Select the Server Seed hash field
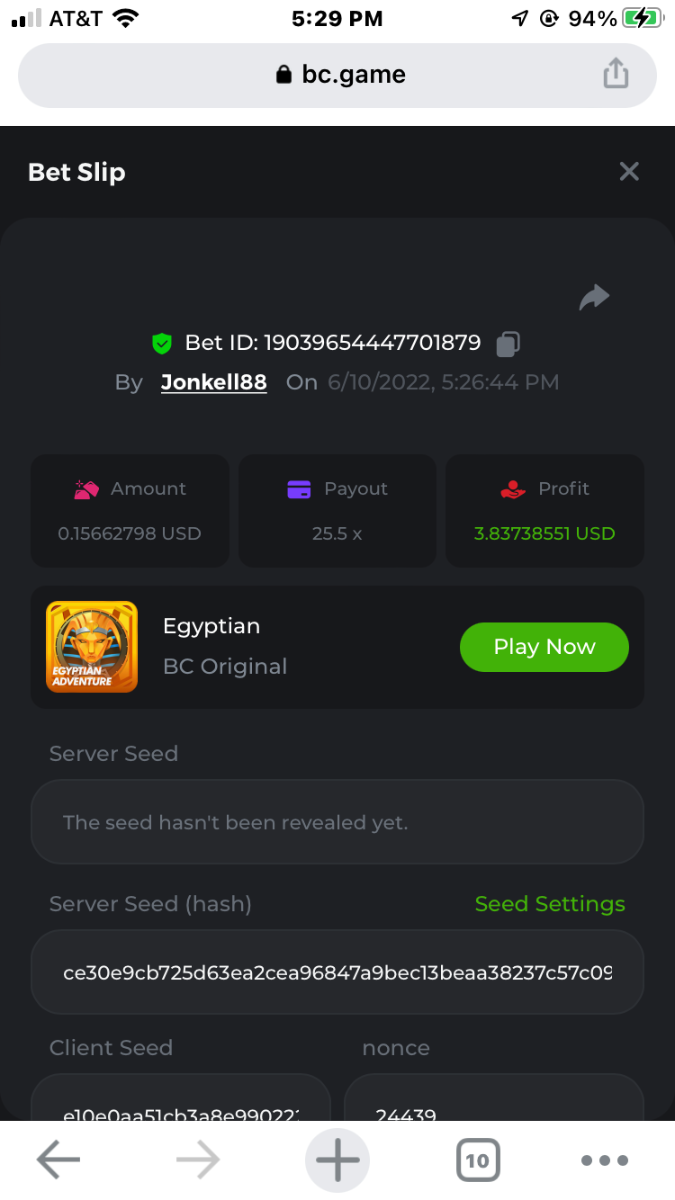Viewport: 675px width, 1200px height. pyautogui.click(x=337, y=973)
